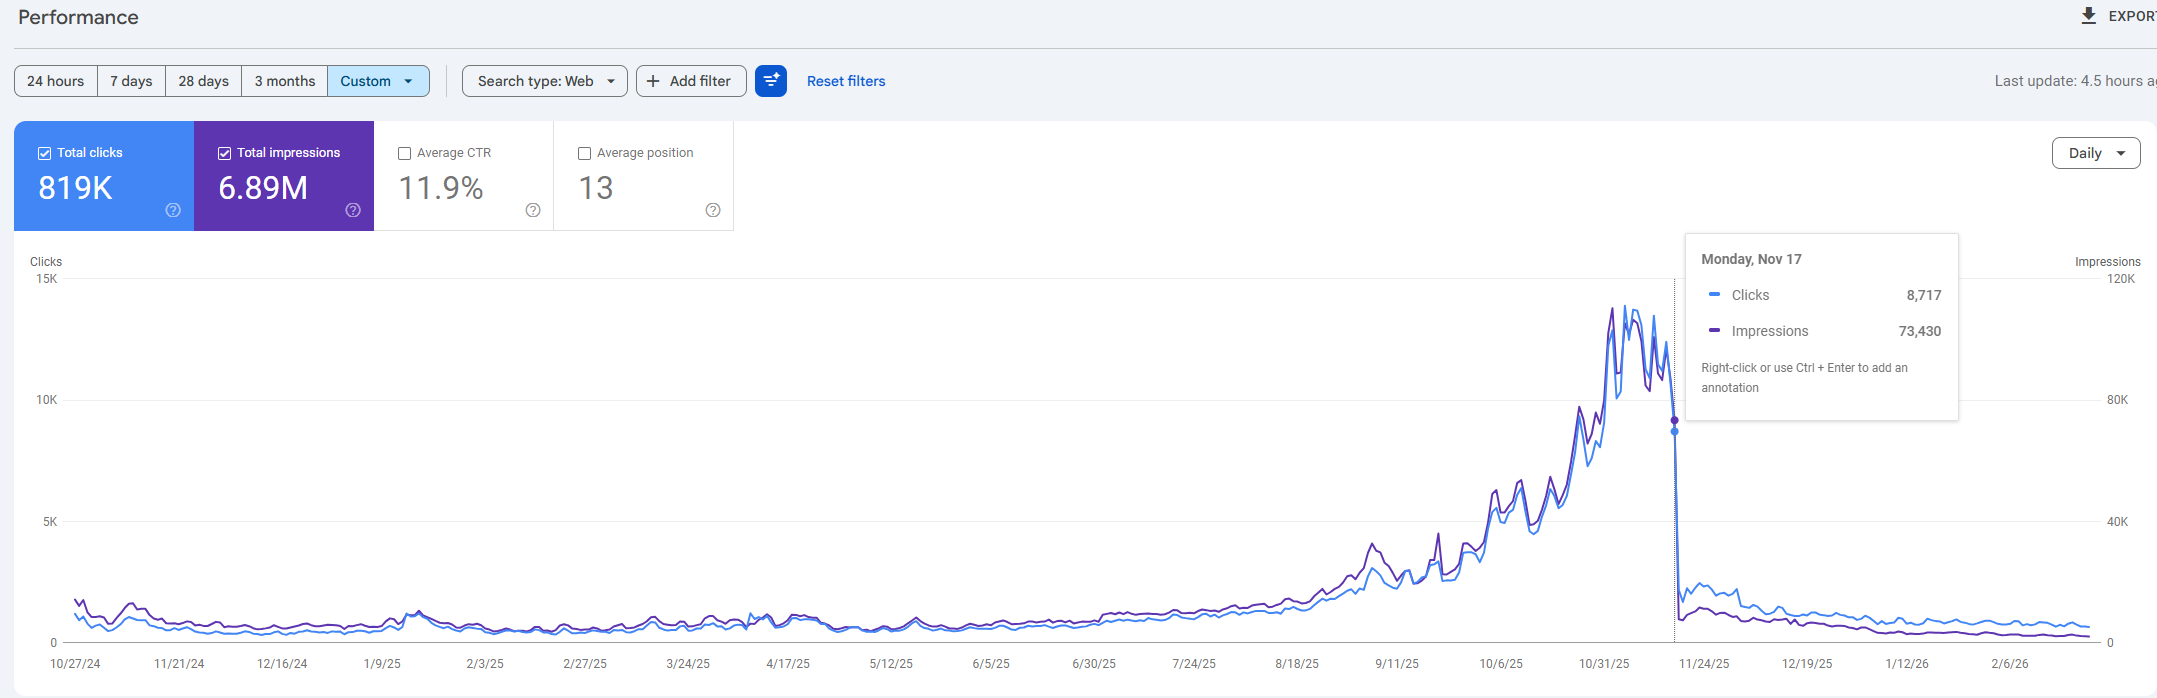Click the plus icon in Add filter
The height and width of the screenshot is (698, 2157).
(x=653, y=81)
